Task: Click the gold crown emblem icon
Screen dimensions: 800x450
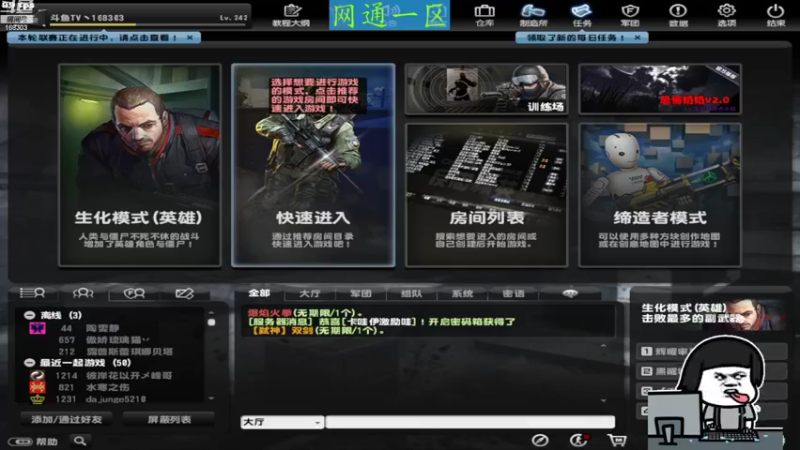Action: click(37, 399)
